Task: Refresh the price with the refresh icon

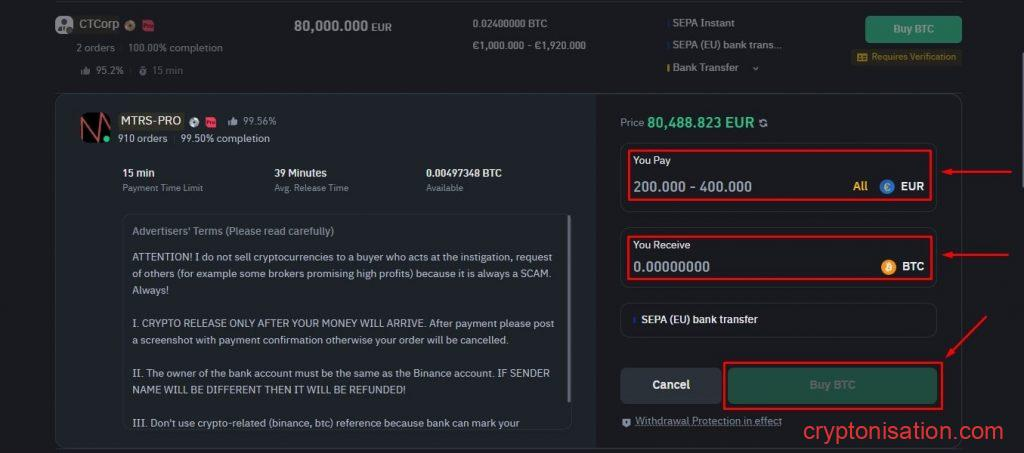Action: point(764,123)
